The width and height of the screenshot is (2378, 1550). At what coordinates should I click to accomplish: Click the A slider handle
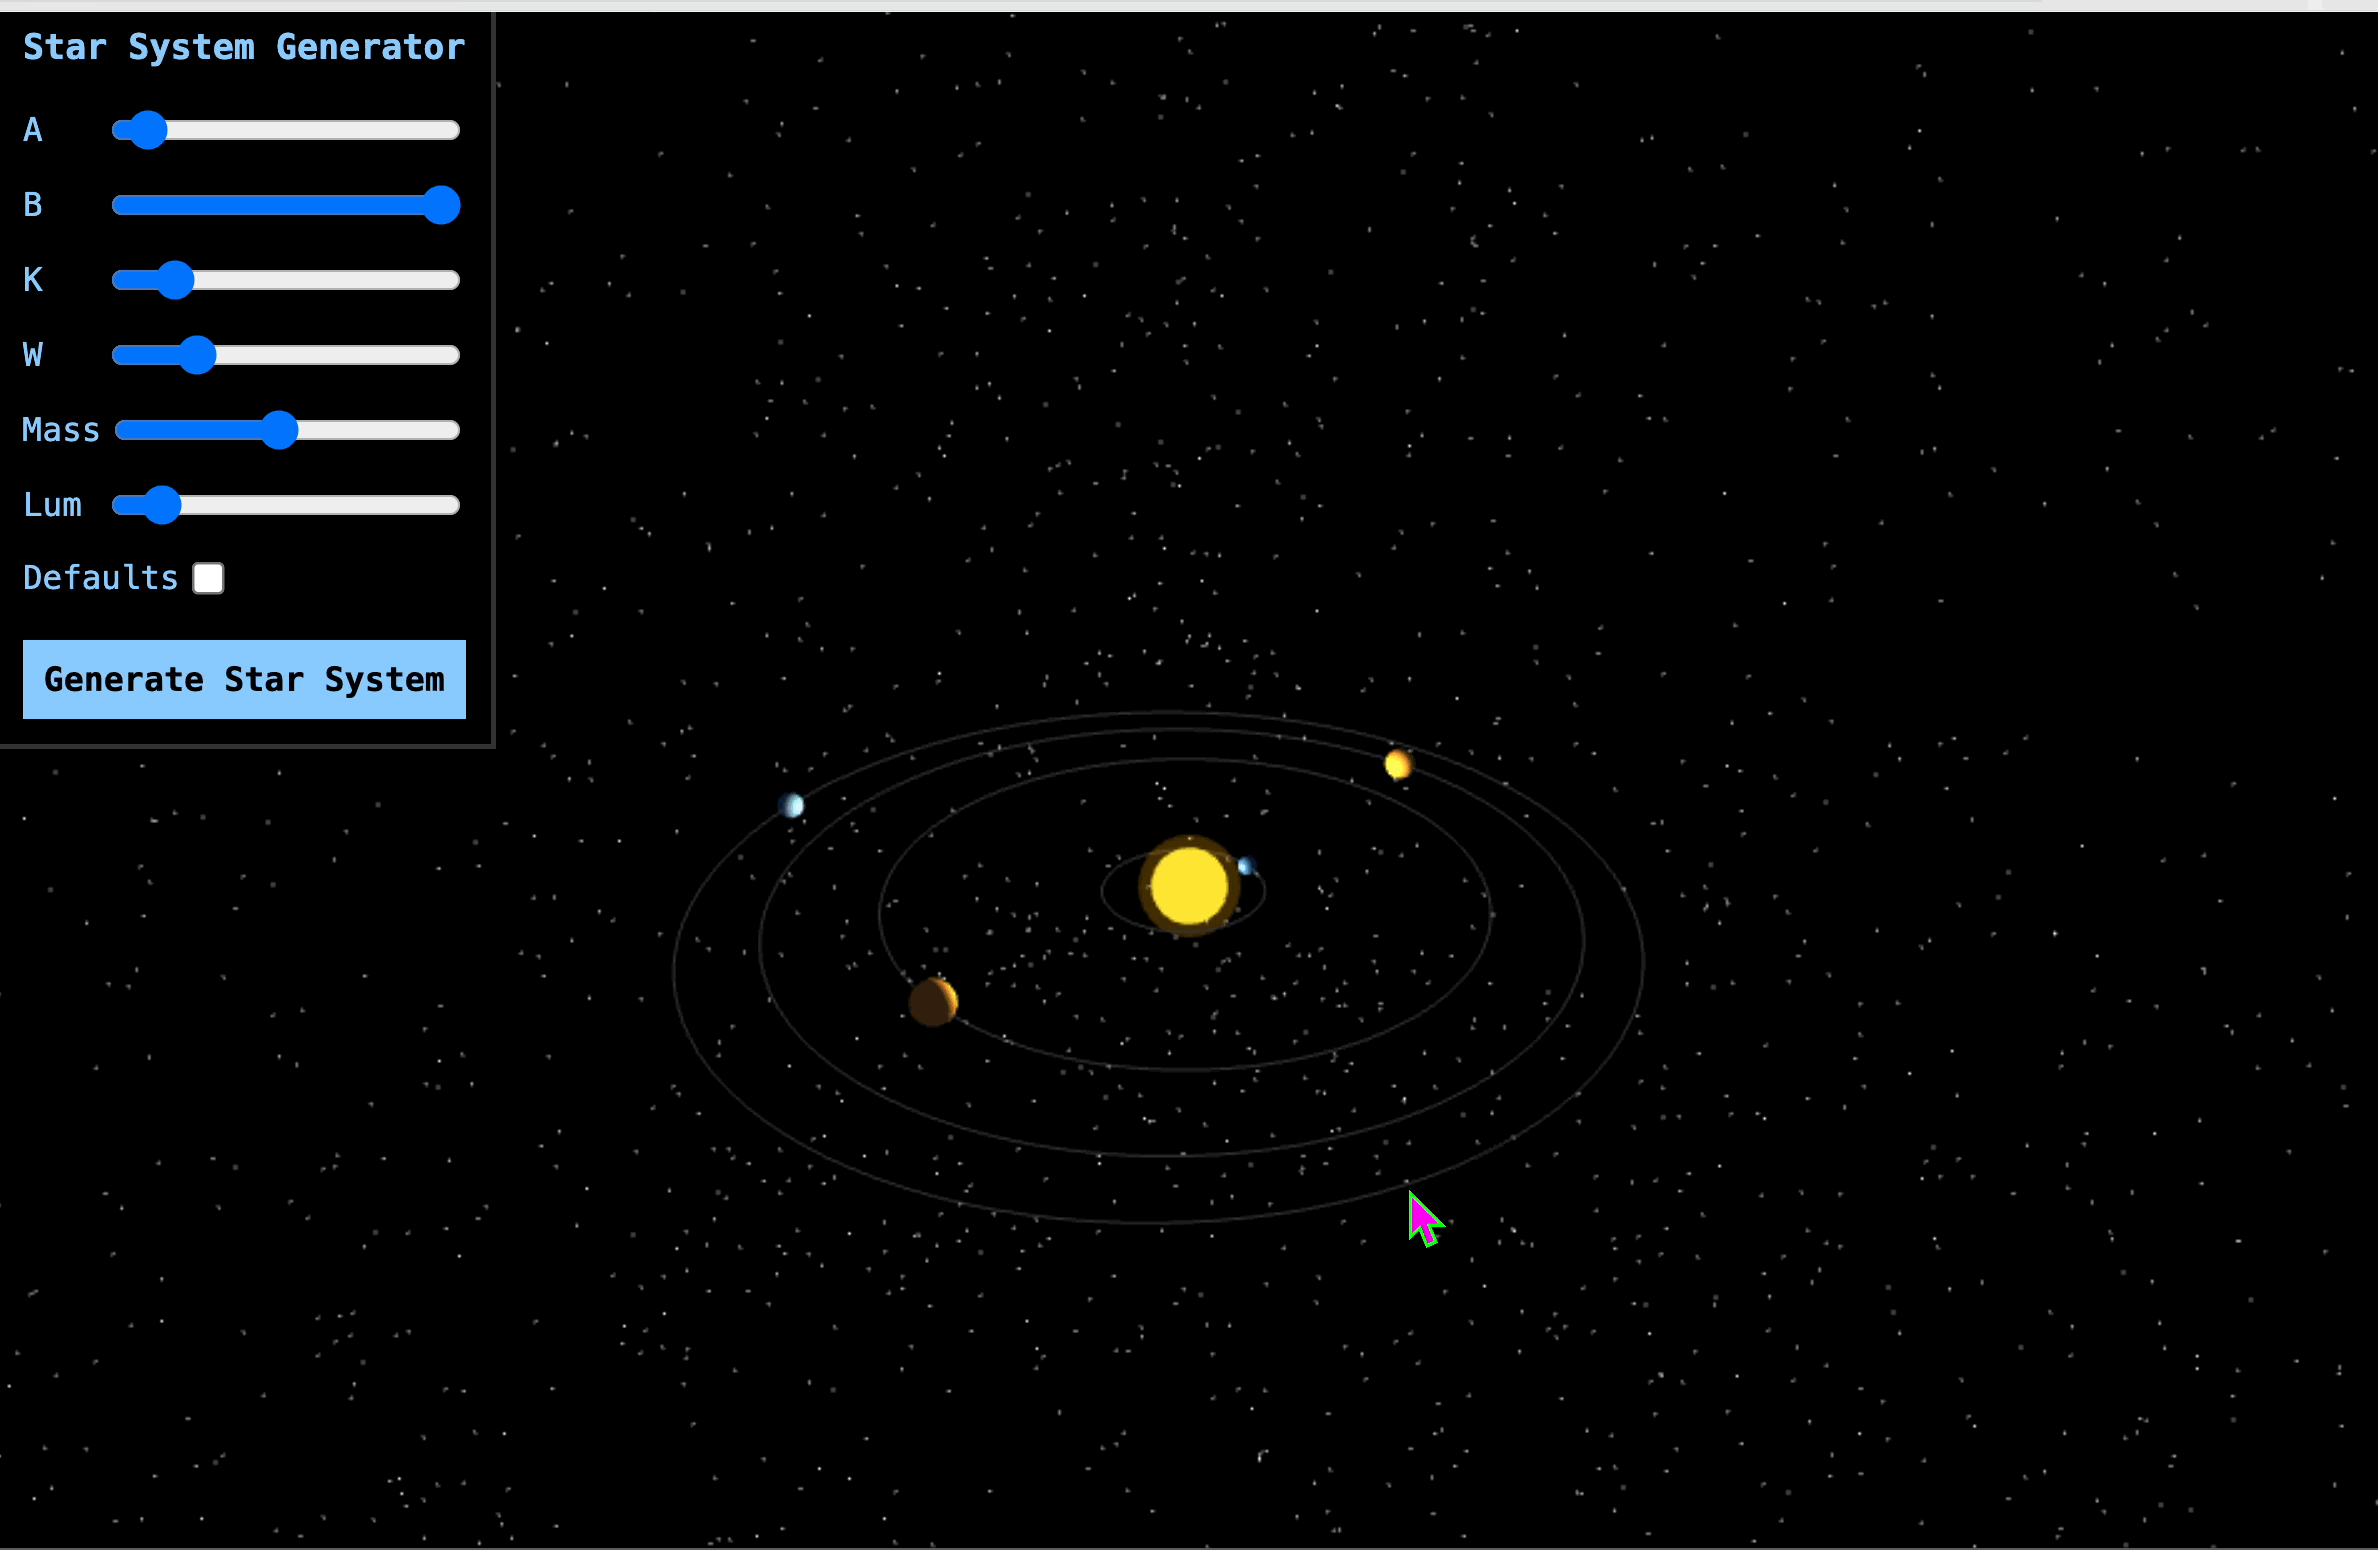pyautogui.click(x=148, y=130)
